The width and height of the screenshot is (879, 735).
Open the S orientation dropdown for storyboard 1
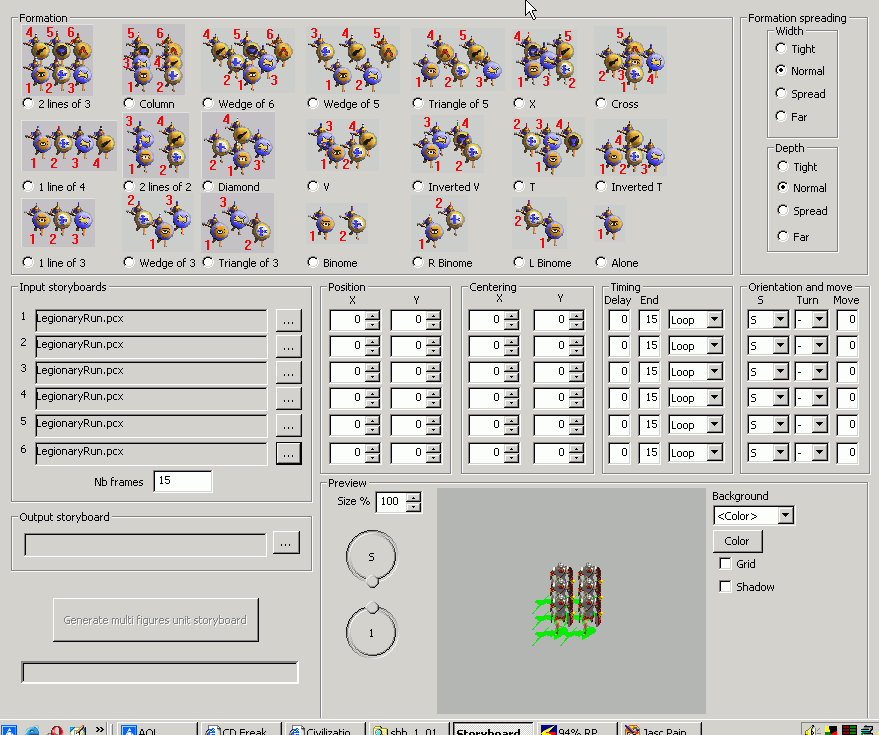(x=780, y=320)
